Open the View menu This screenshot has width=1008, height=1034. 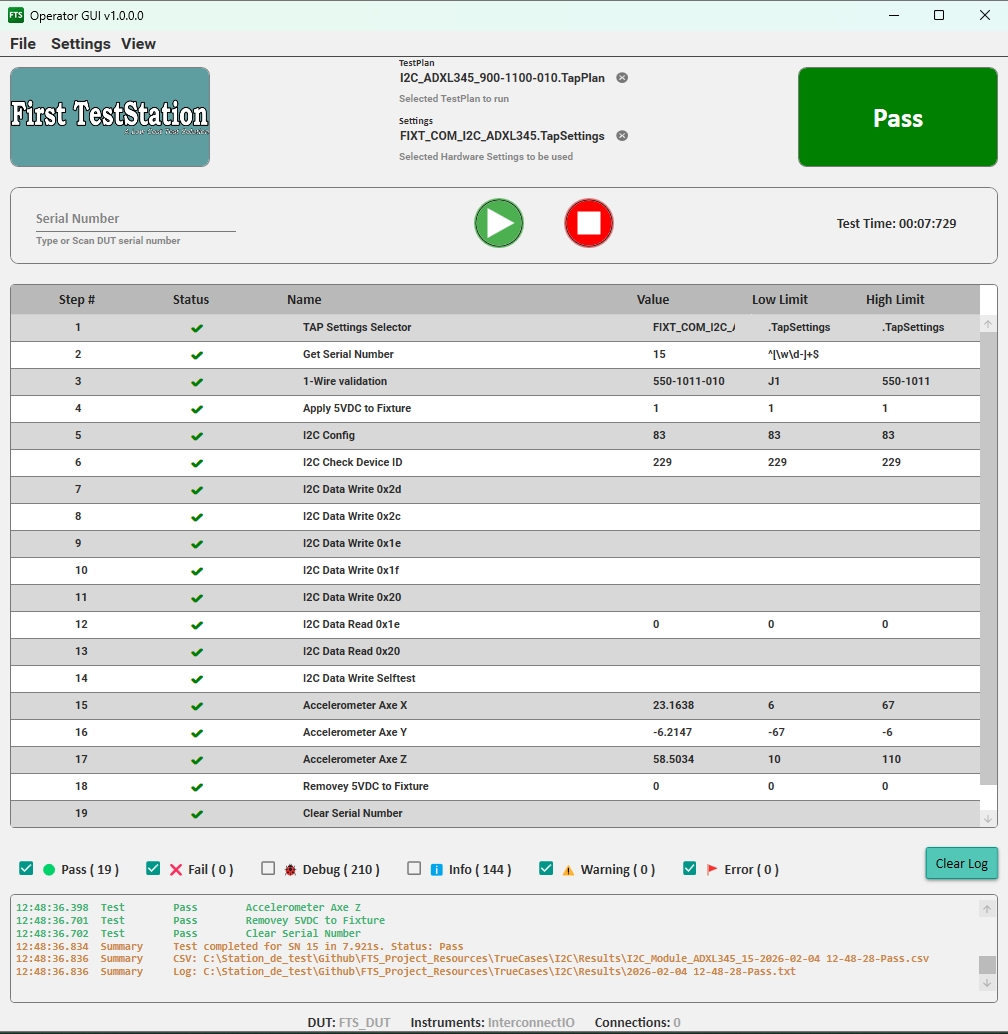(x=139, y=44)
